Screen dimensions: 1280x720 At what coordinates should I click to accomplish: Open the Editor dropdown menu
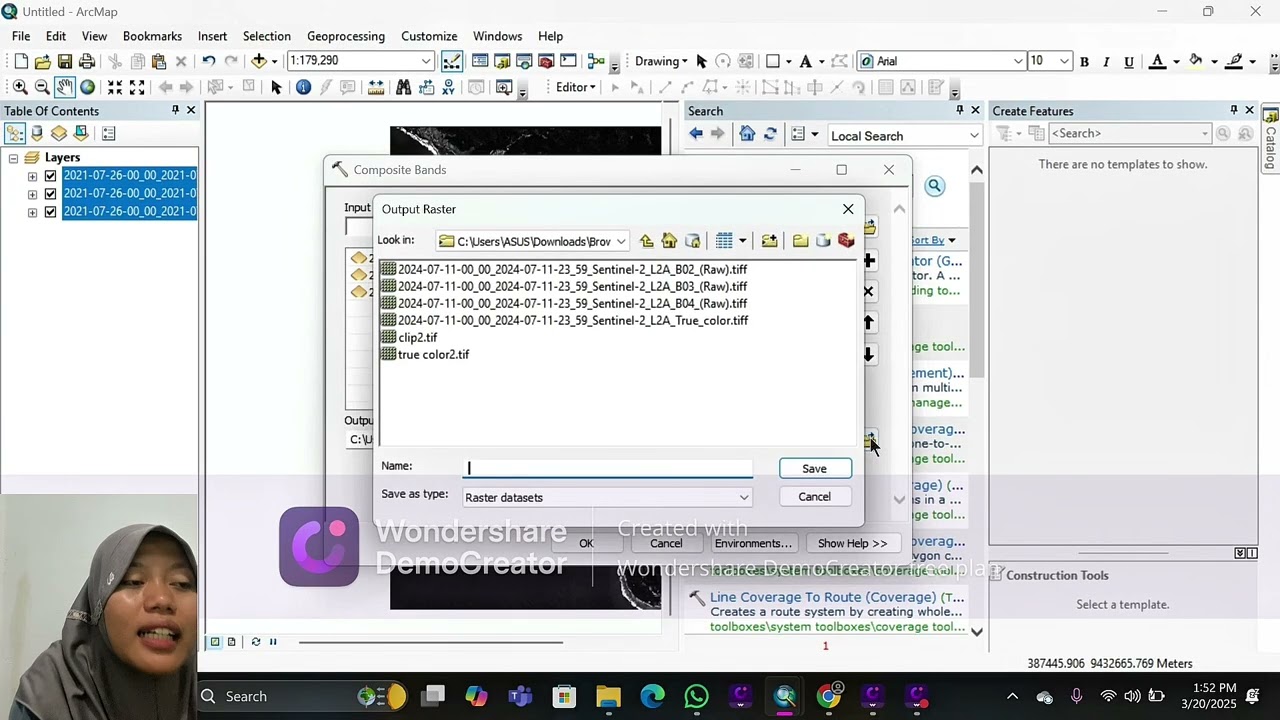tap(575, 87)
